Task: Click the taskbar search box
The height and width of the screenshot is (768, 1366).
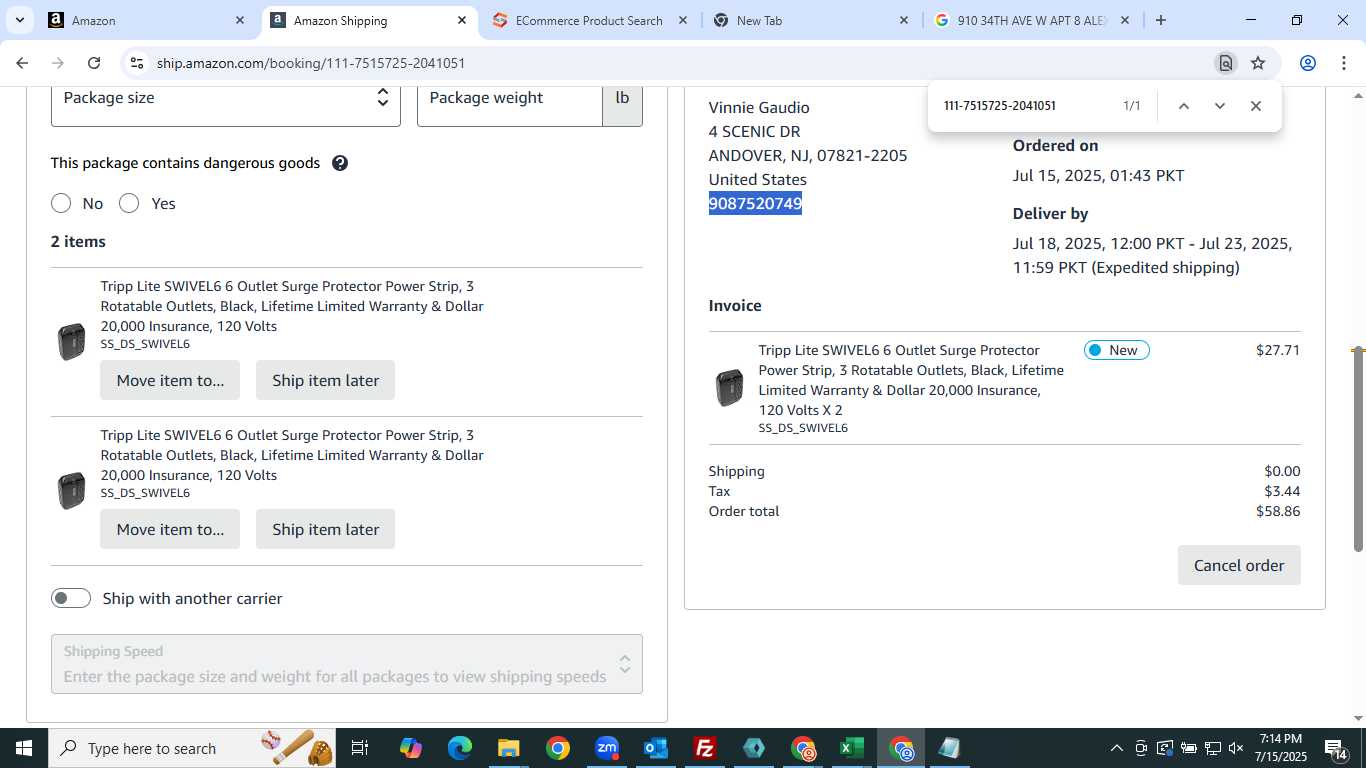Action: pyautogui.click(x=194, y=748)
